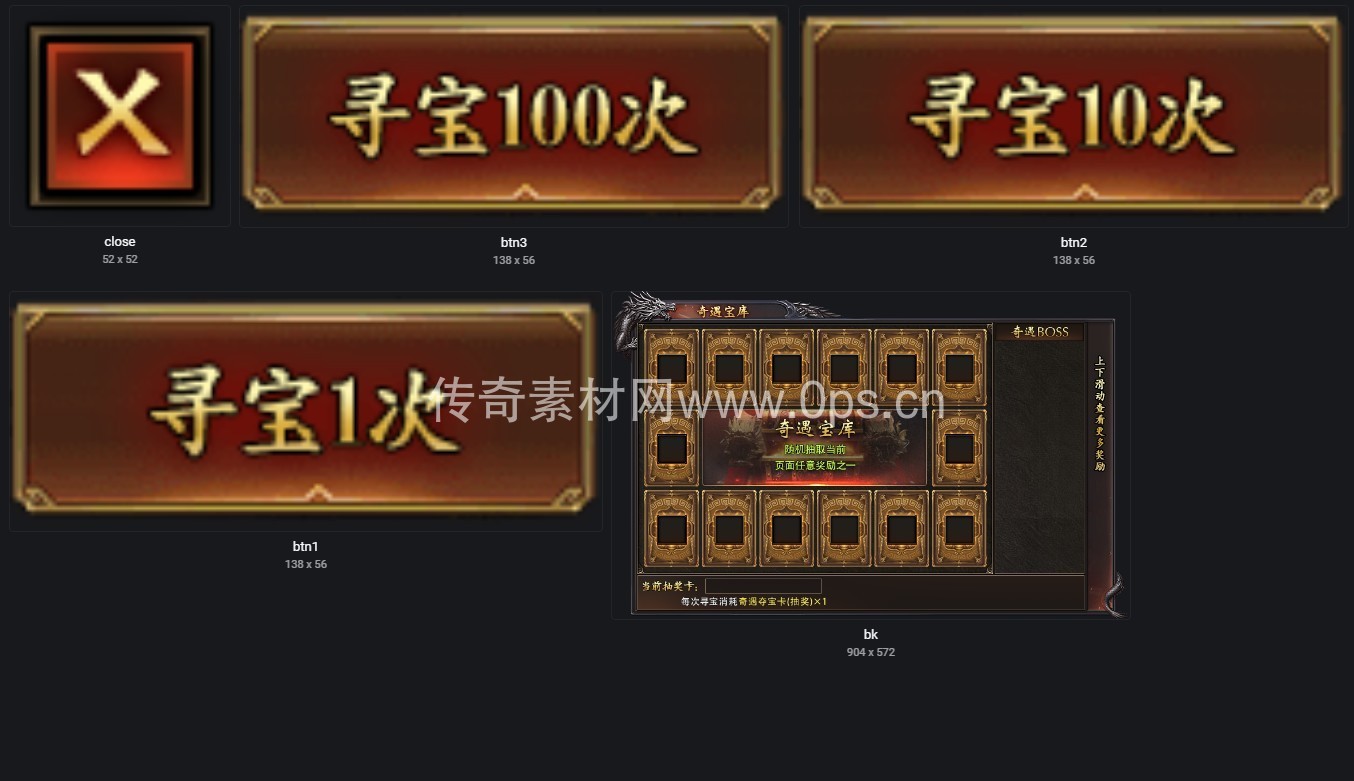Screen dimensions: 1354x781
Task: Click the "btn2" file name label
Action: [x=1074, y=242]
